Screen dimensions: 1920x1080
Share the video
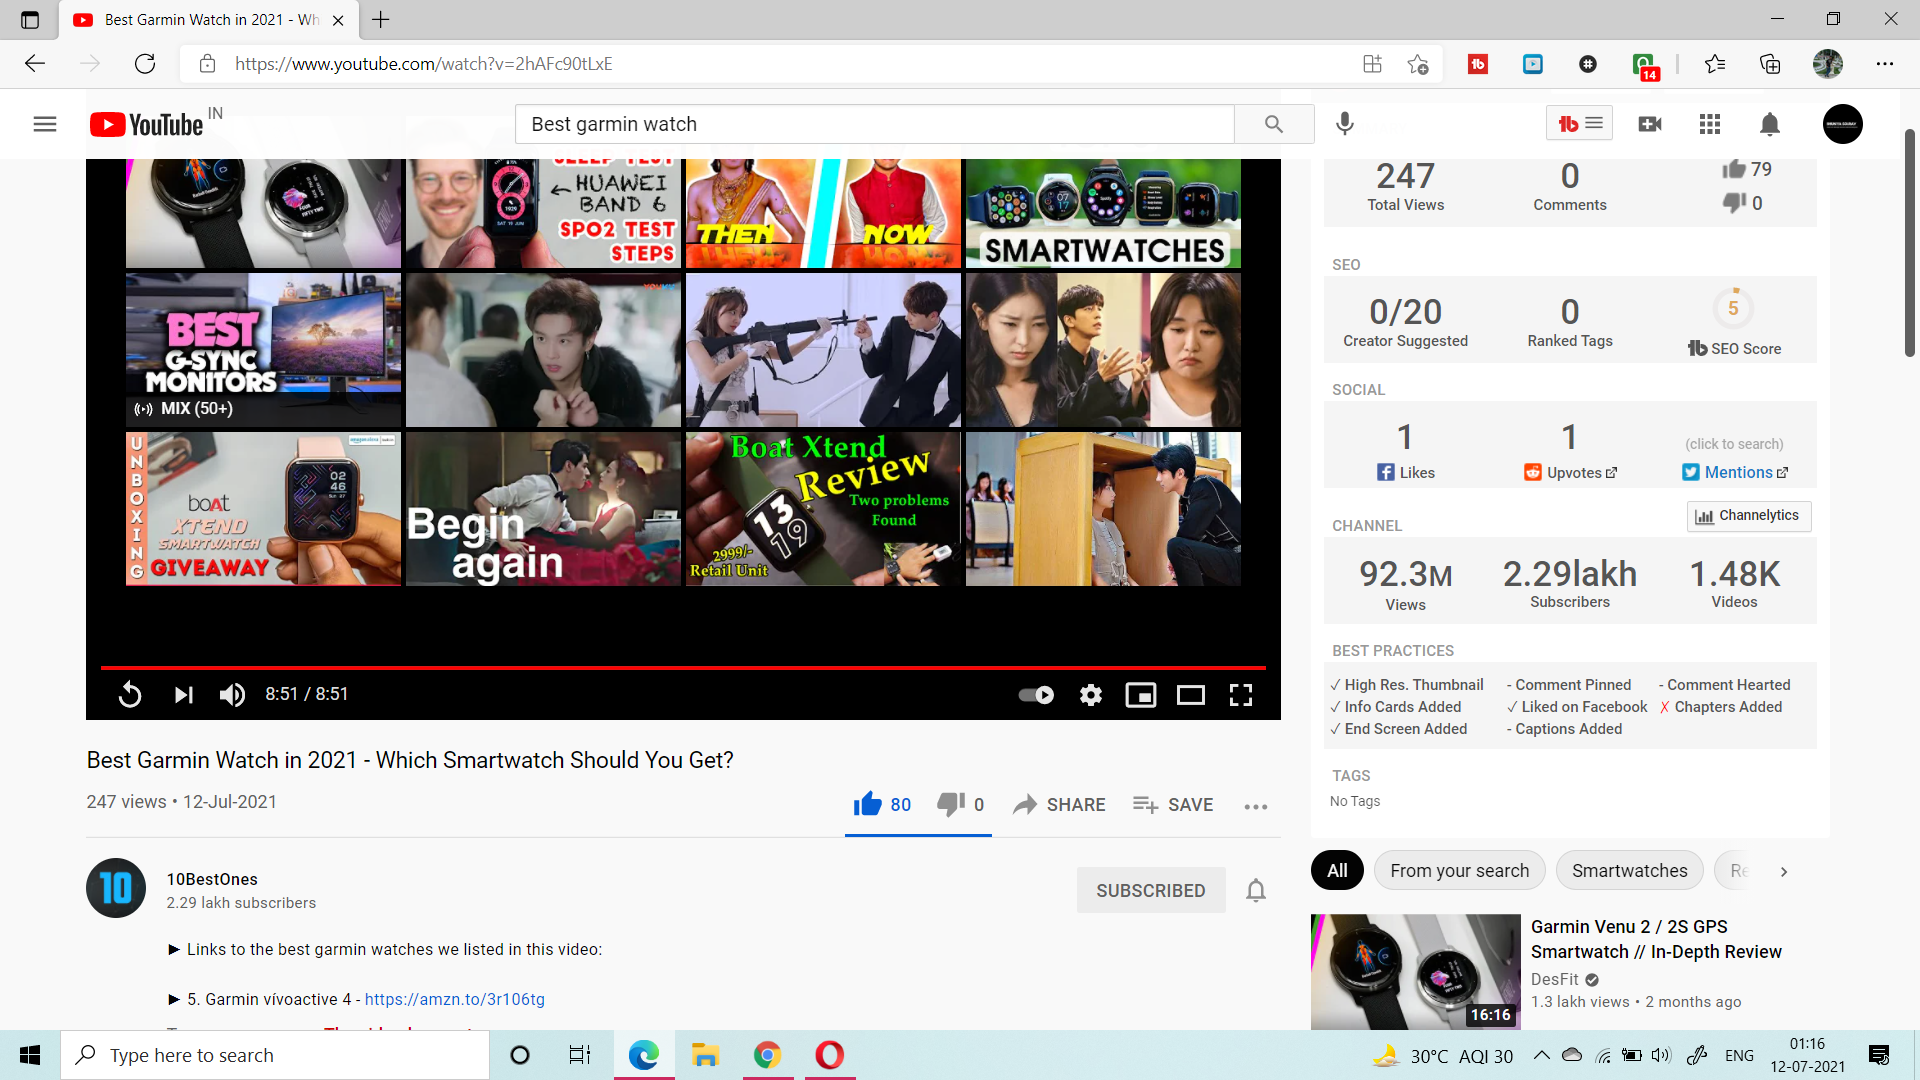[x=1059, y=805]
